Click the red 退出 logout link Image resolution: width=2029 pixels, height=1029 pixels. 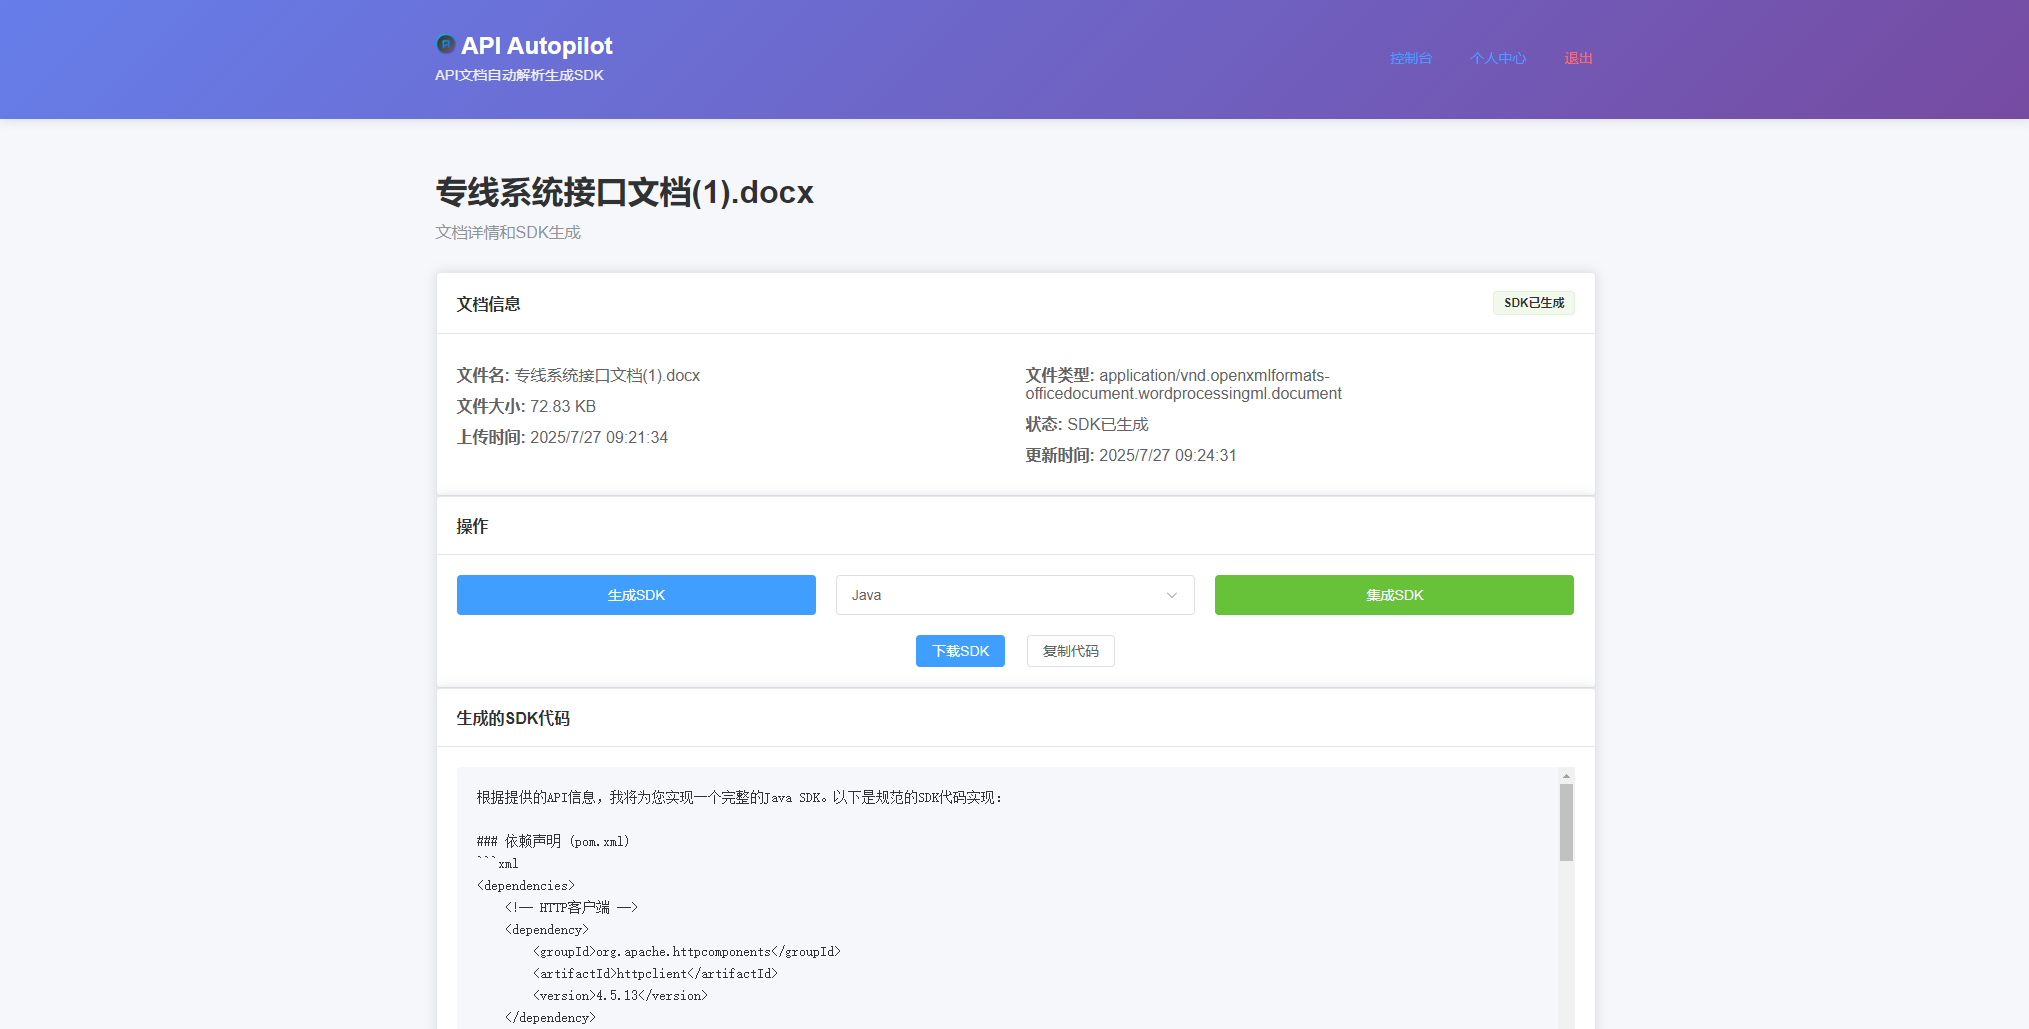[x=1578, y=58]
